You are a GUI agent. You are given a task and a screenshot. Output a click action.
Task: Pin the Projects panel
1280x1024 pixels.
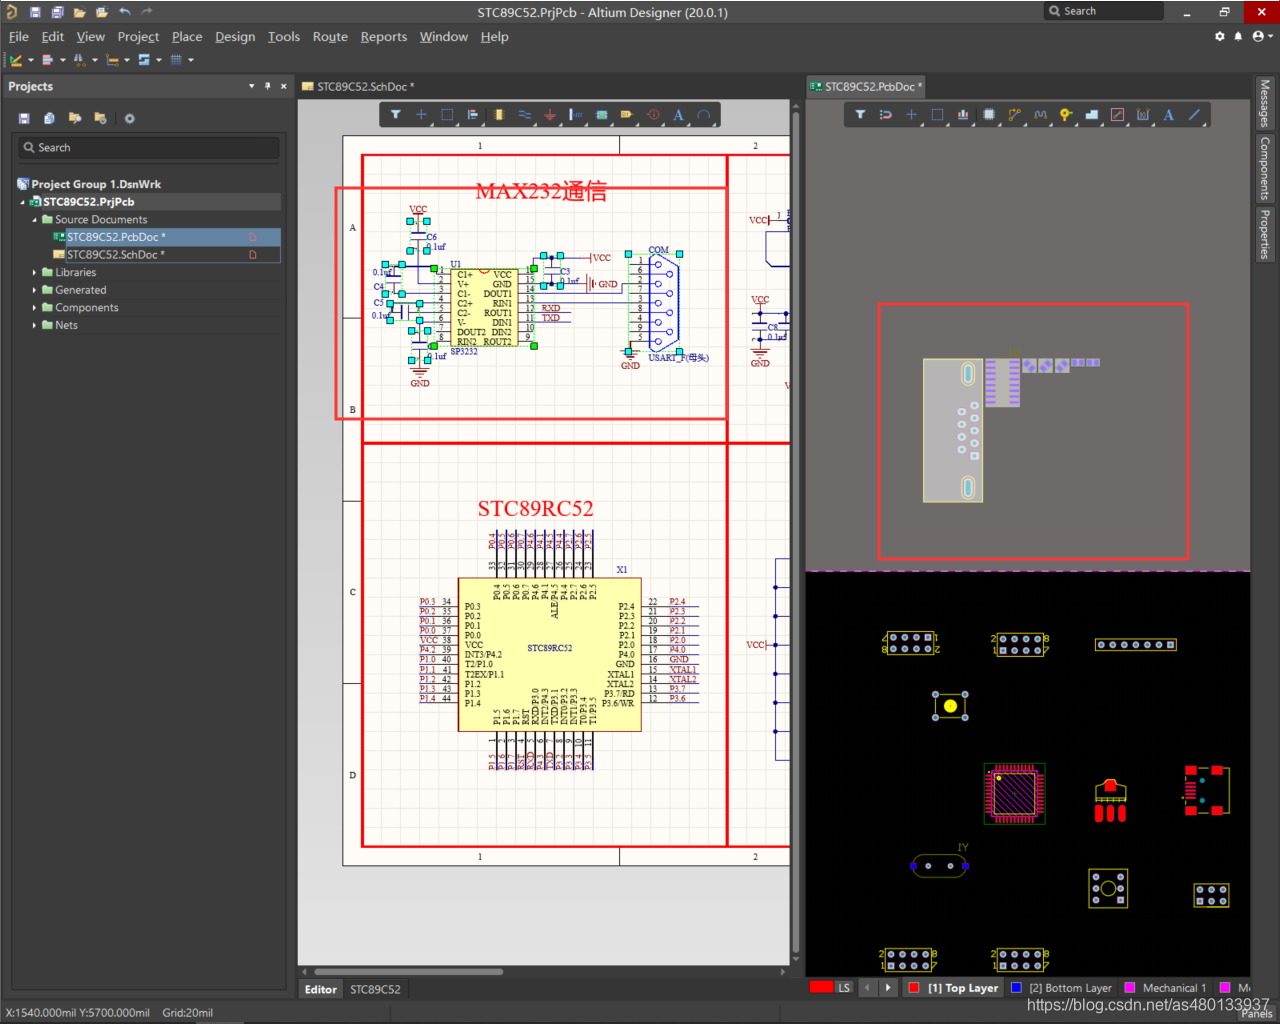(x=267, y=86)
